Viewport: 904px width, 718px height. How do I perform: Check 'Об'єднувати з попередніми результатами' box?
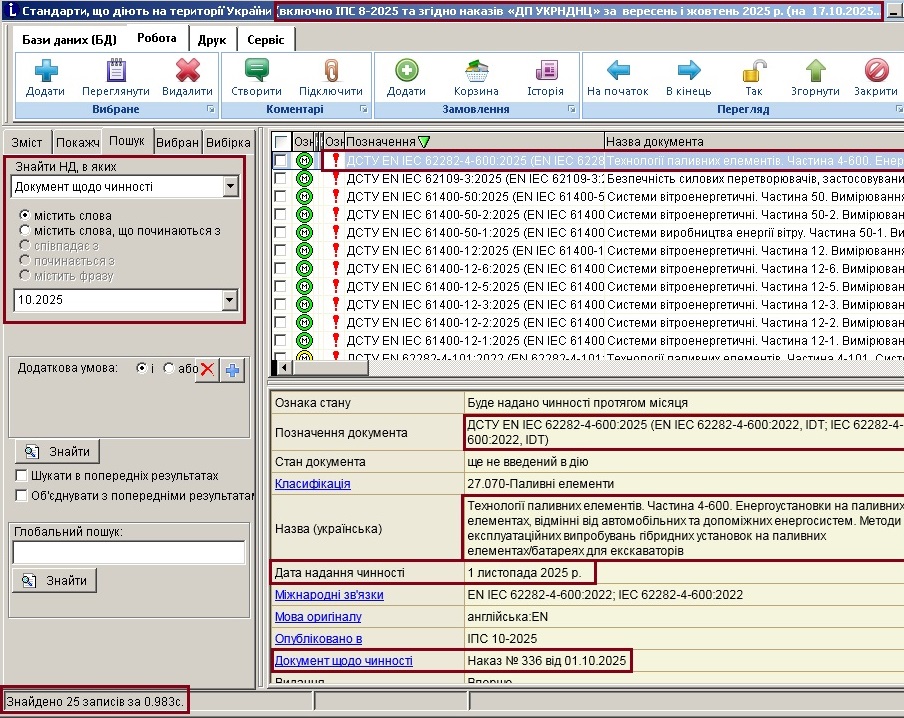point(22,495)
